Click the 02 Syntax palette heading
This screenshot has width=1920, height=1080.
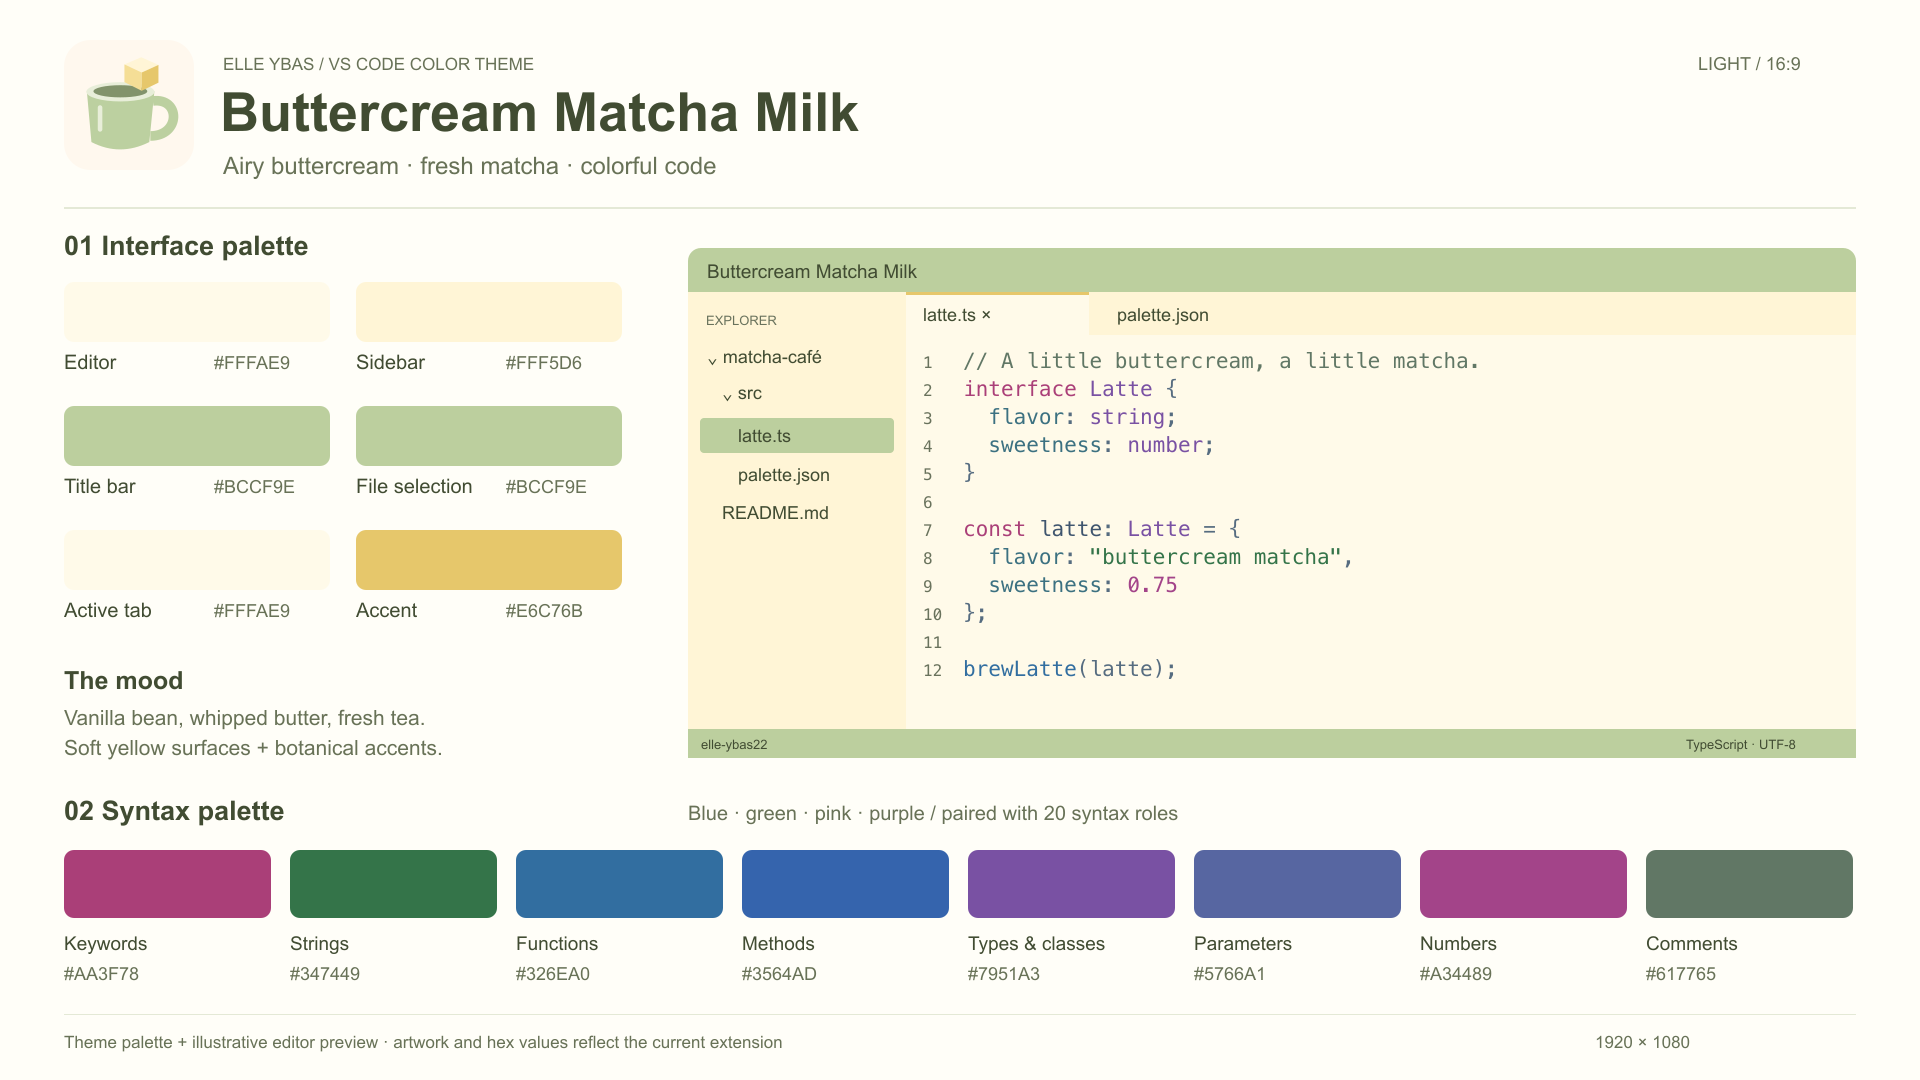click(x=174, y=811)
